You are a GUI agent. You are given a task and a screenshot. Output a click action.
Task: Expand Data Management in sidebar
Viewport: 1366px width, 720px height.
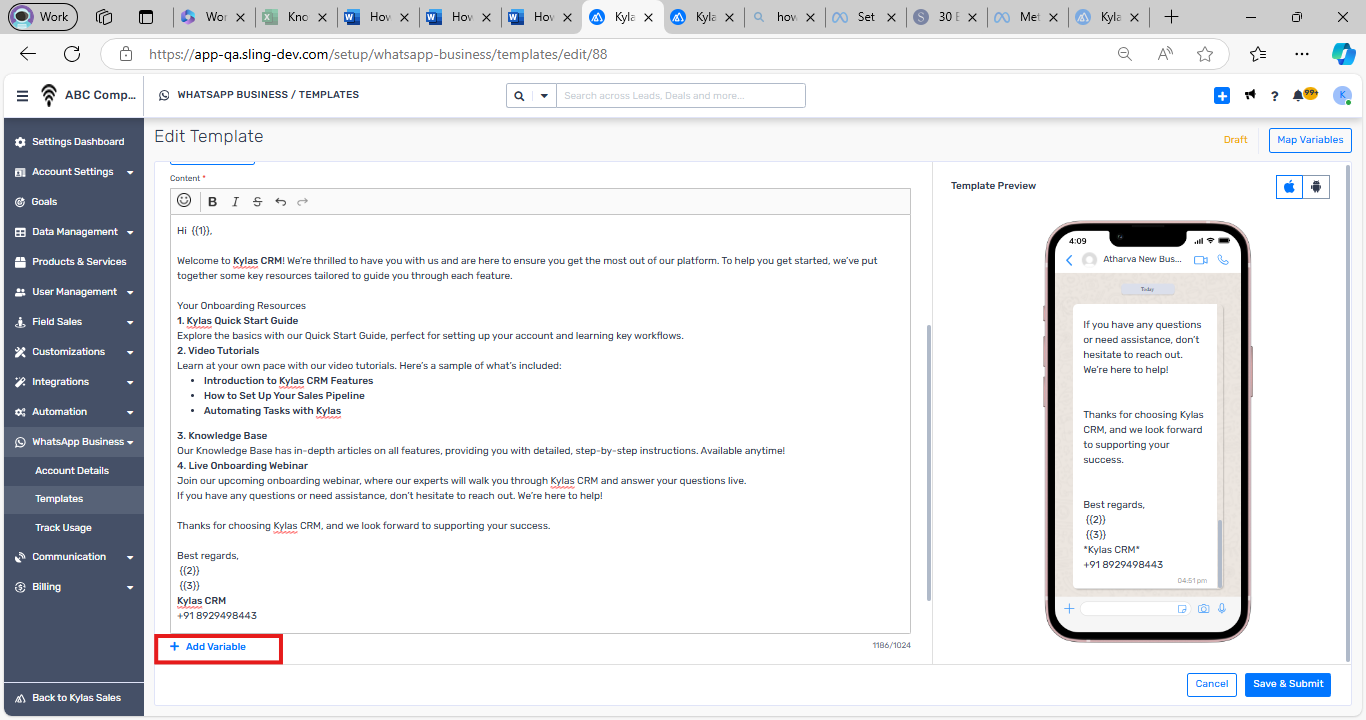[74, 232]
